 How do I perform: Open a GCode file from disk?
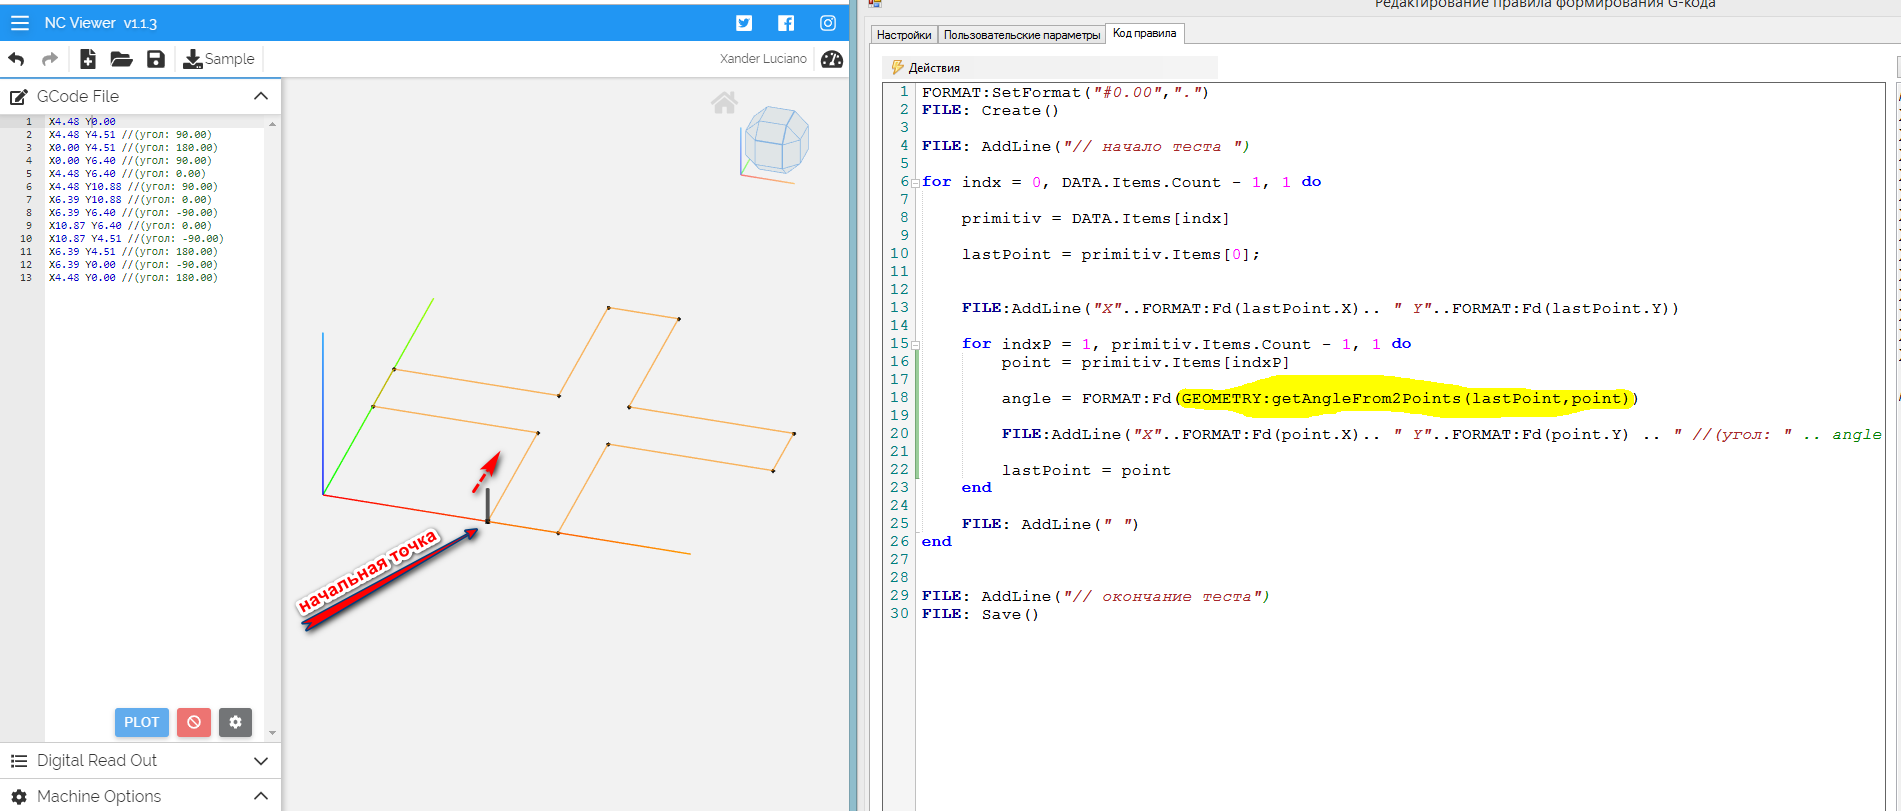pos(121,59)
